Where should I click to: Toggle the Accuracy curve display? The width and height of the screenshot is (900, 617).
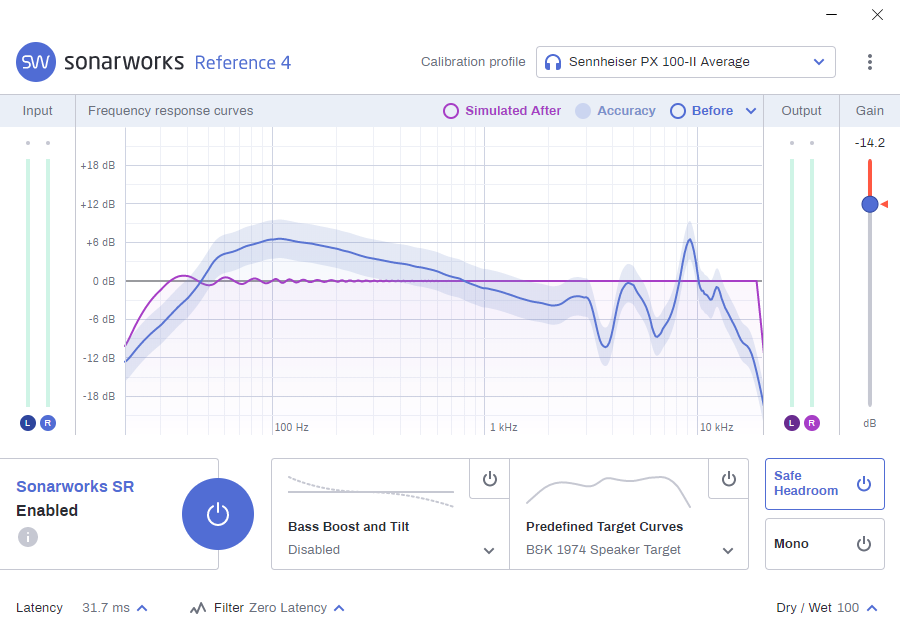point(615,111)
